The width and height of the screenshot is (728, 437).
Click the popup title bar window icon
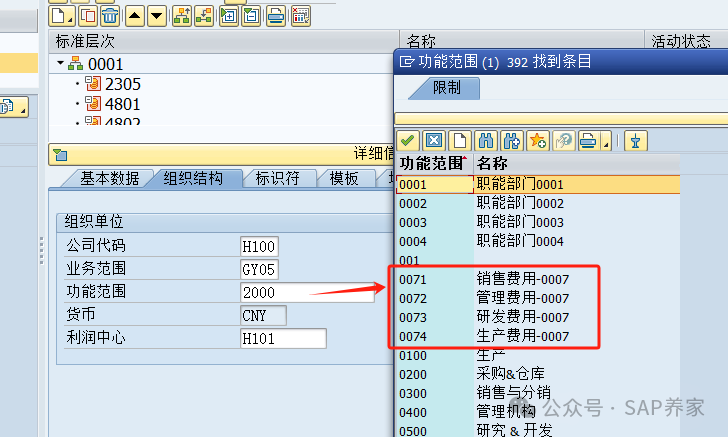[407, 61]
